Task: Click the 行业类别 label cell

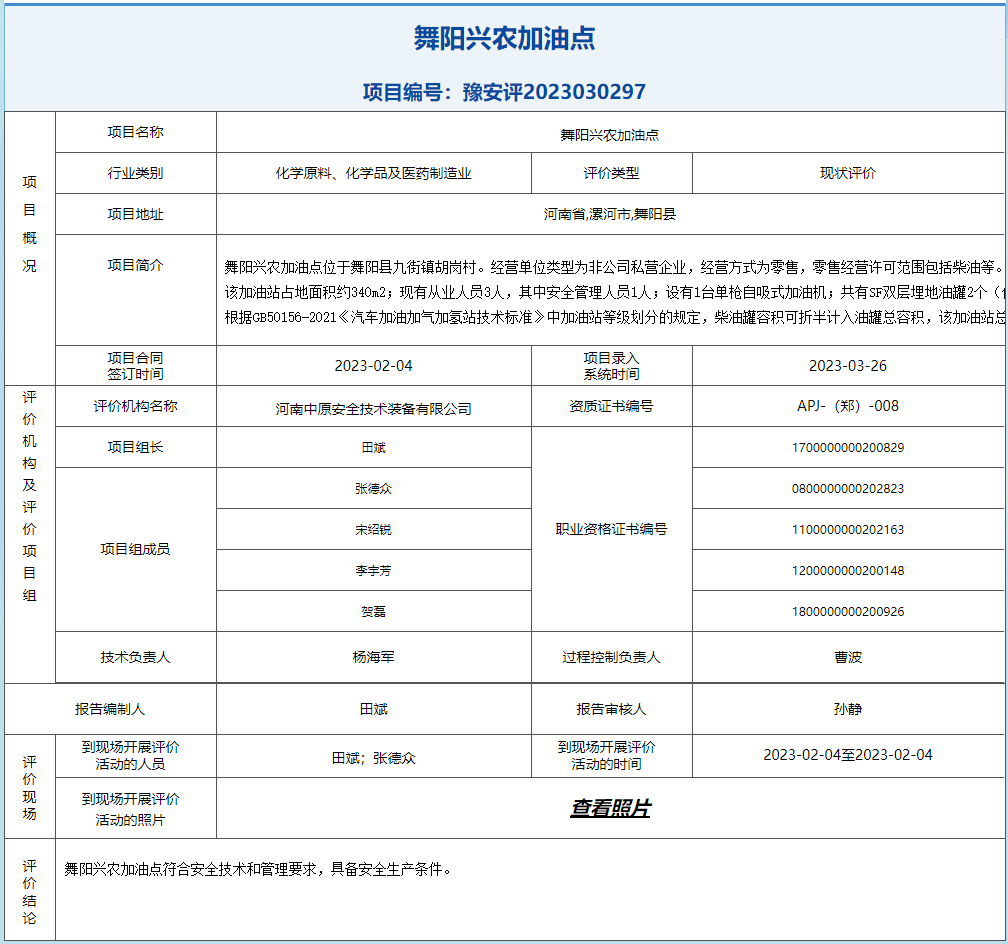Action: (136, 173)
